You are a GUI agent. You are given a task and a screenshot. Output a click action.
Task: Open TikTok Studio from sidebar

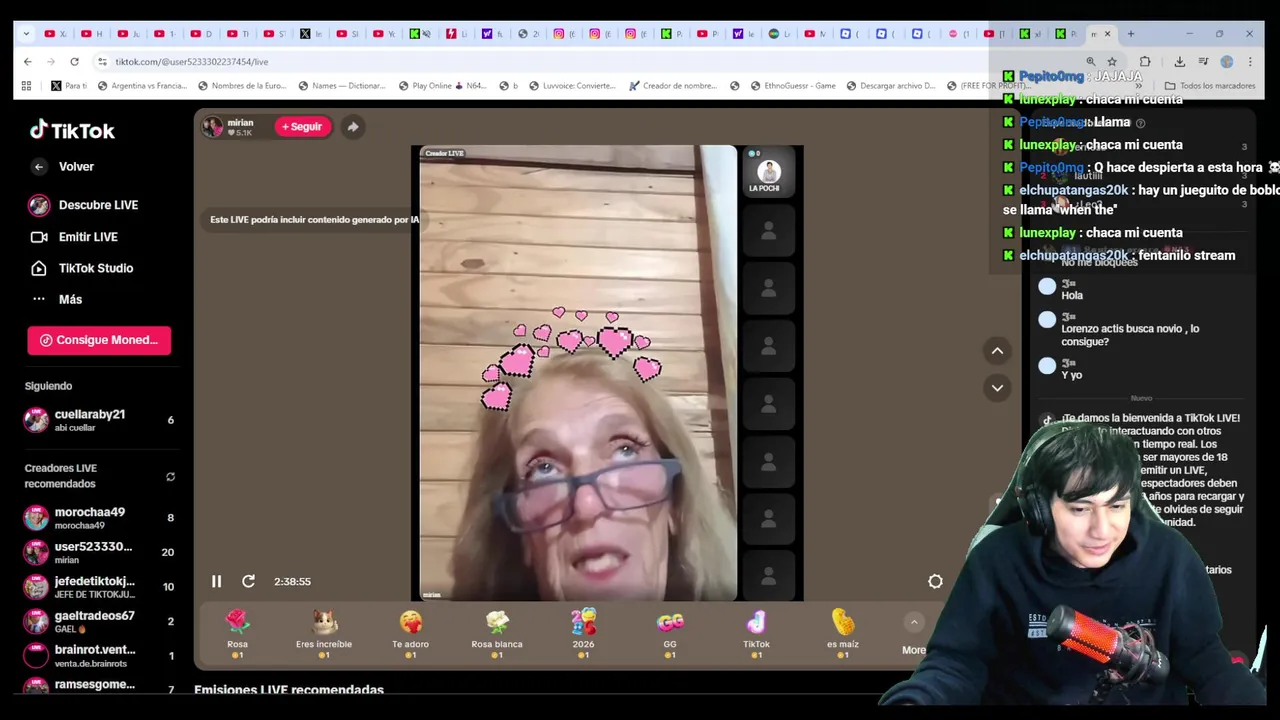(82, 268)
